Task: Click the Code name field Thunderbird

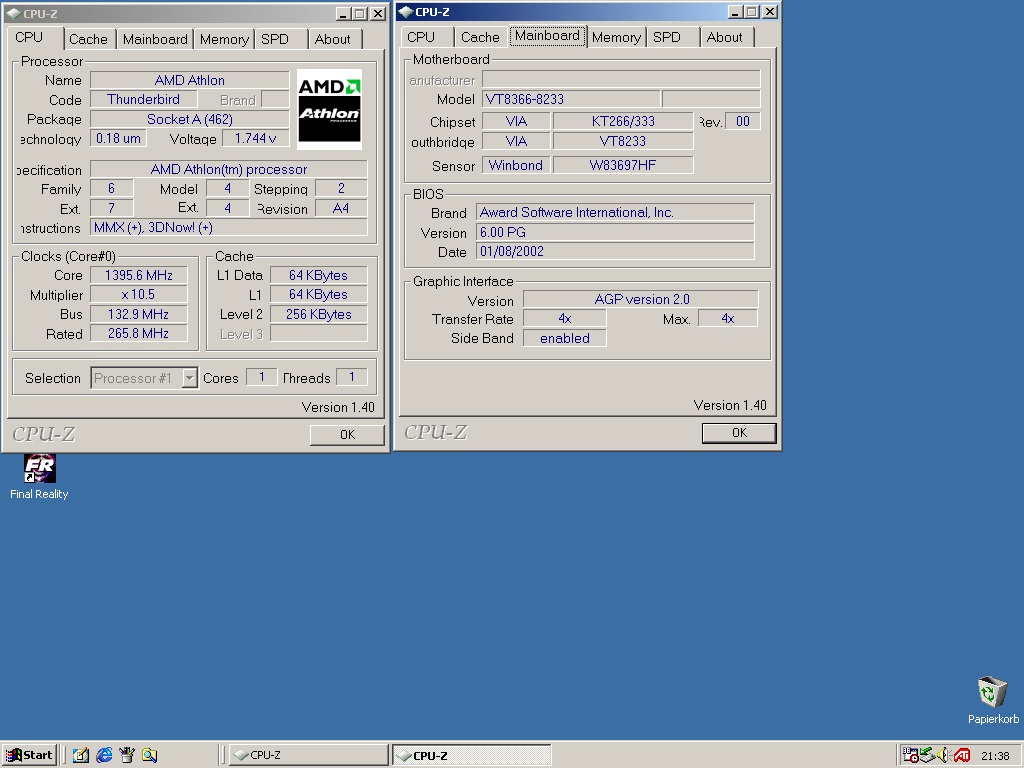Action: tap(144, 99)
